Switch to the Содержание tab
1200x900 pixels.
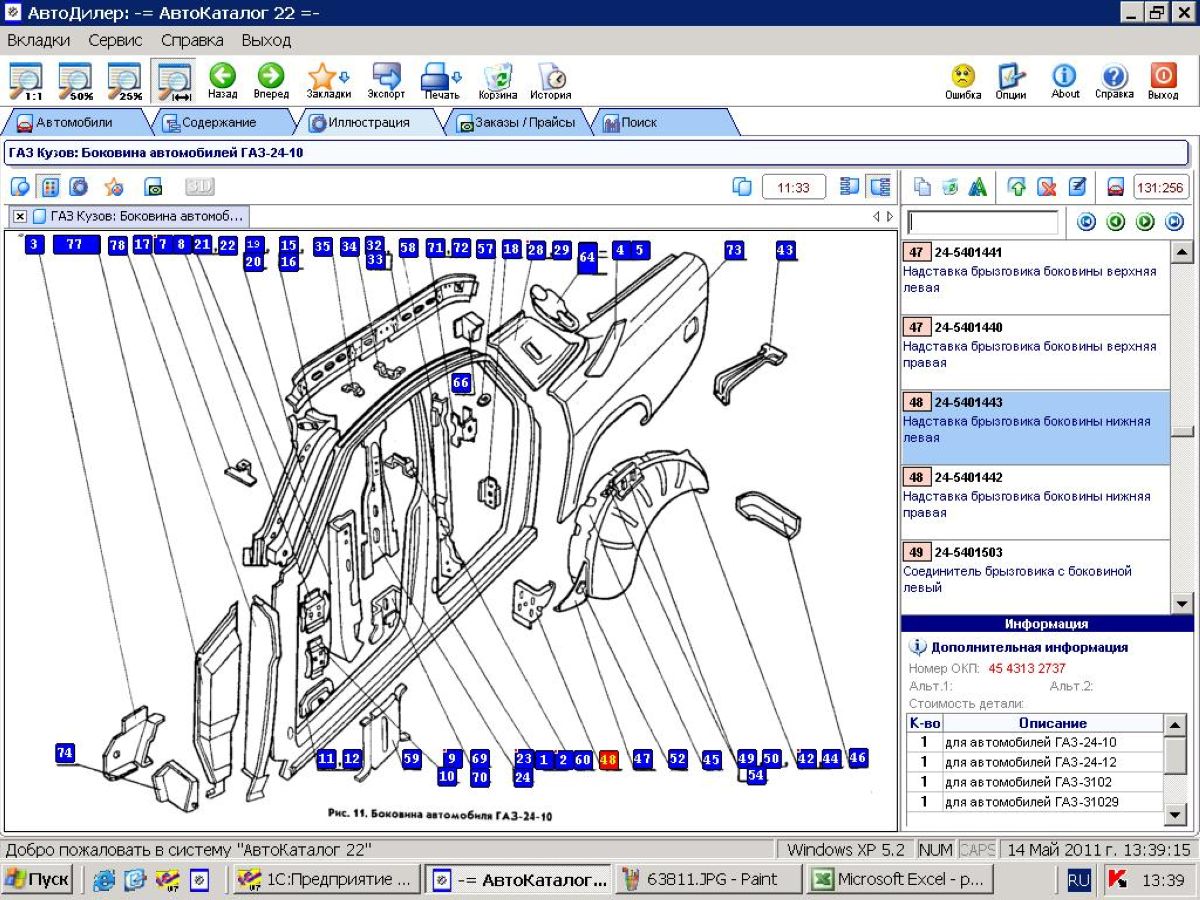pos(218,123)
